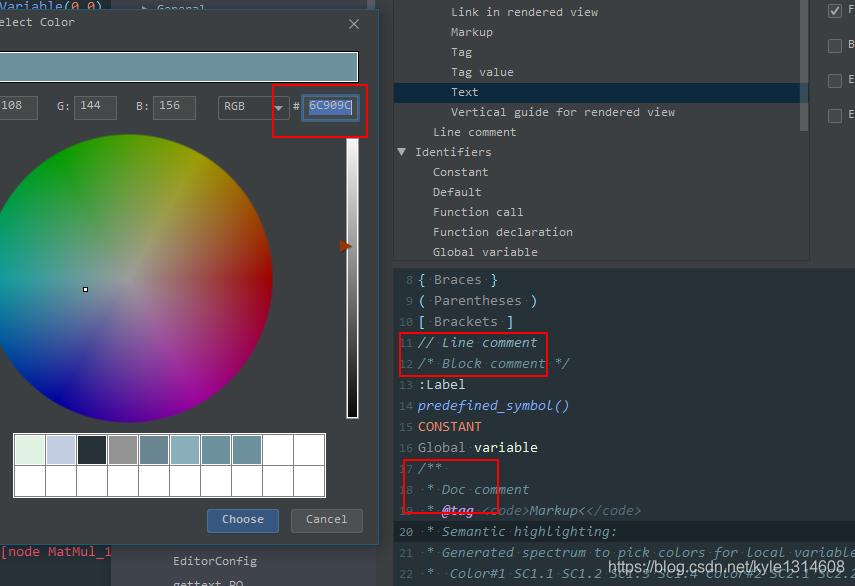Close the Select Color dialog
855x586 pixels.
(354, 24)
